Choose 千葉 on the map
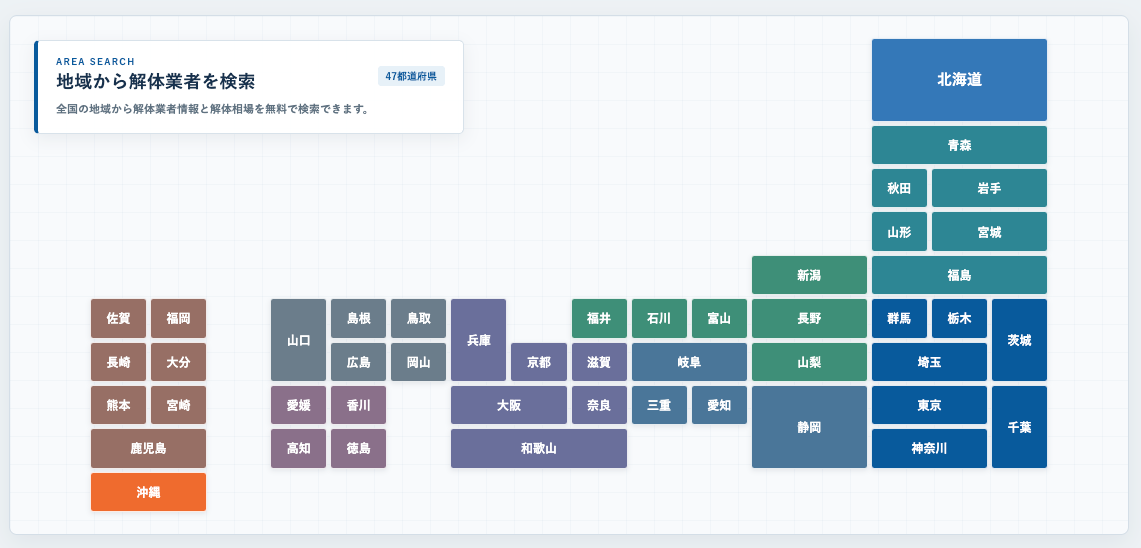 [1019, 427]
